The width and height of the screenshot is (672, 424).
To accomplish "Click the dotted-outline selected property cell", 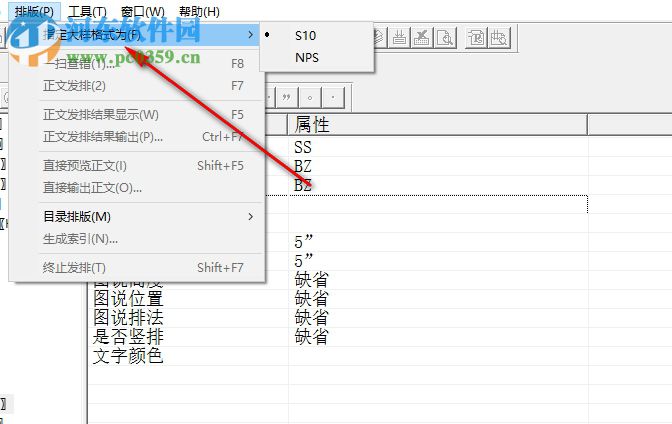I will click(438, 204).
